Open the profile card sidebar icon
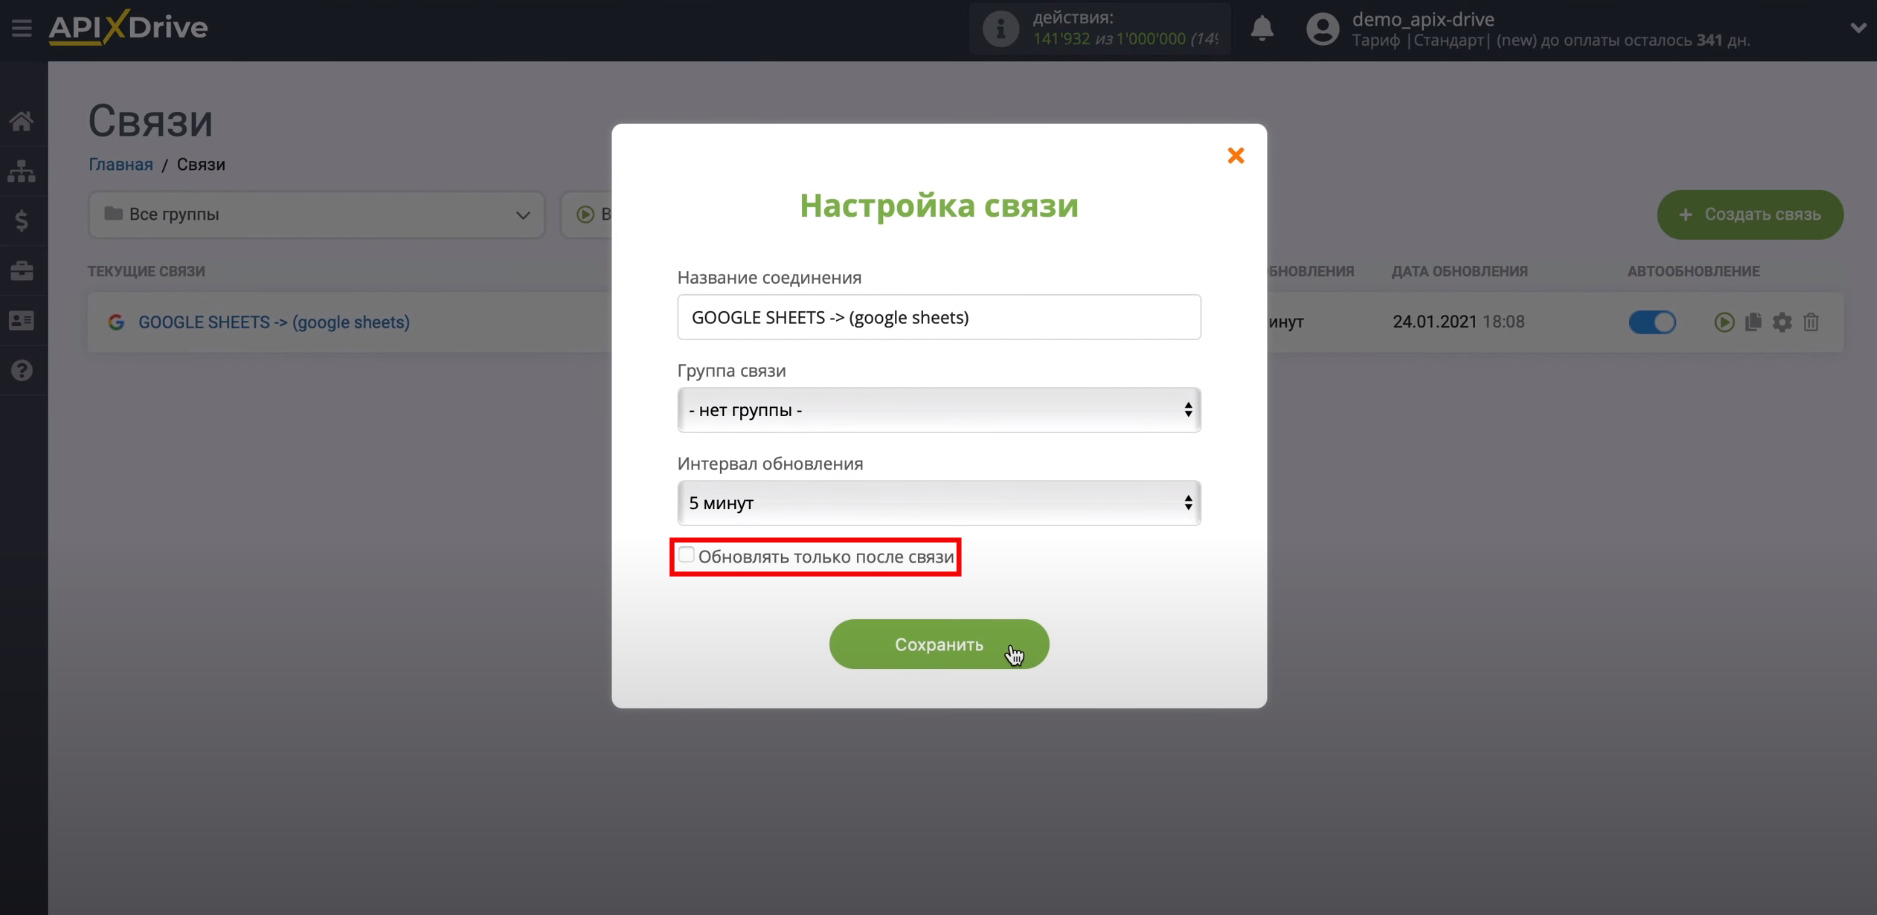Screen dimensions: 1877x915 coord(22,321)
